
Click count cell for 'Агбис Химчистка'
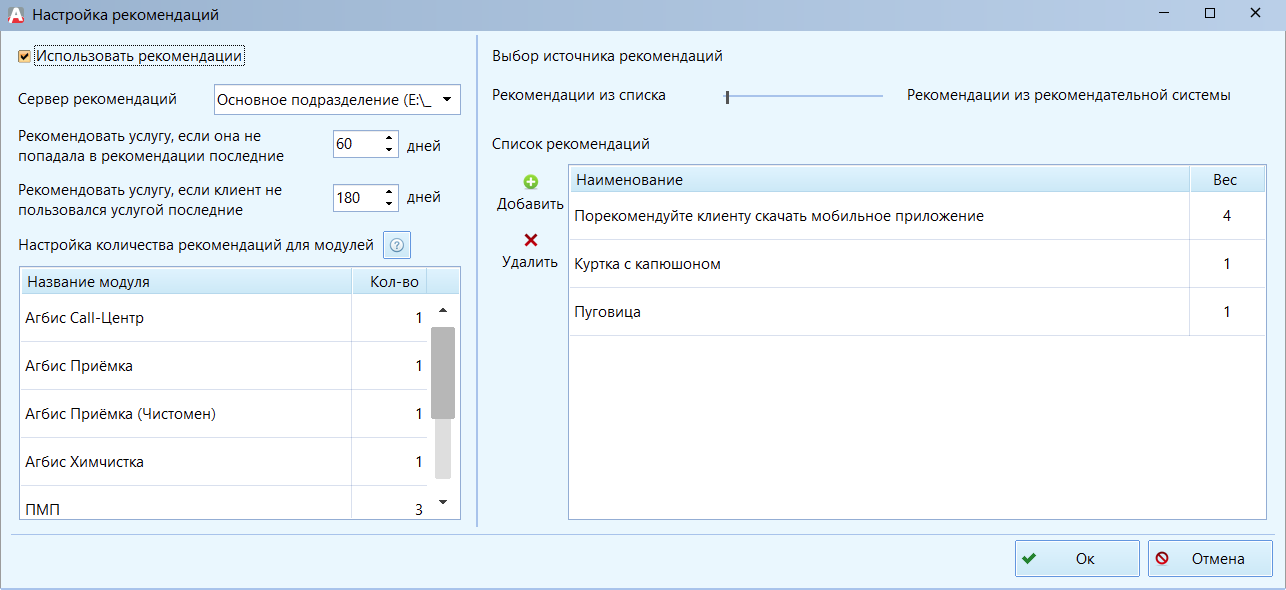390,462
